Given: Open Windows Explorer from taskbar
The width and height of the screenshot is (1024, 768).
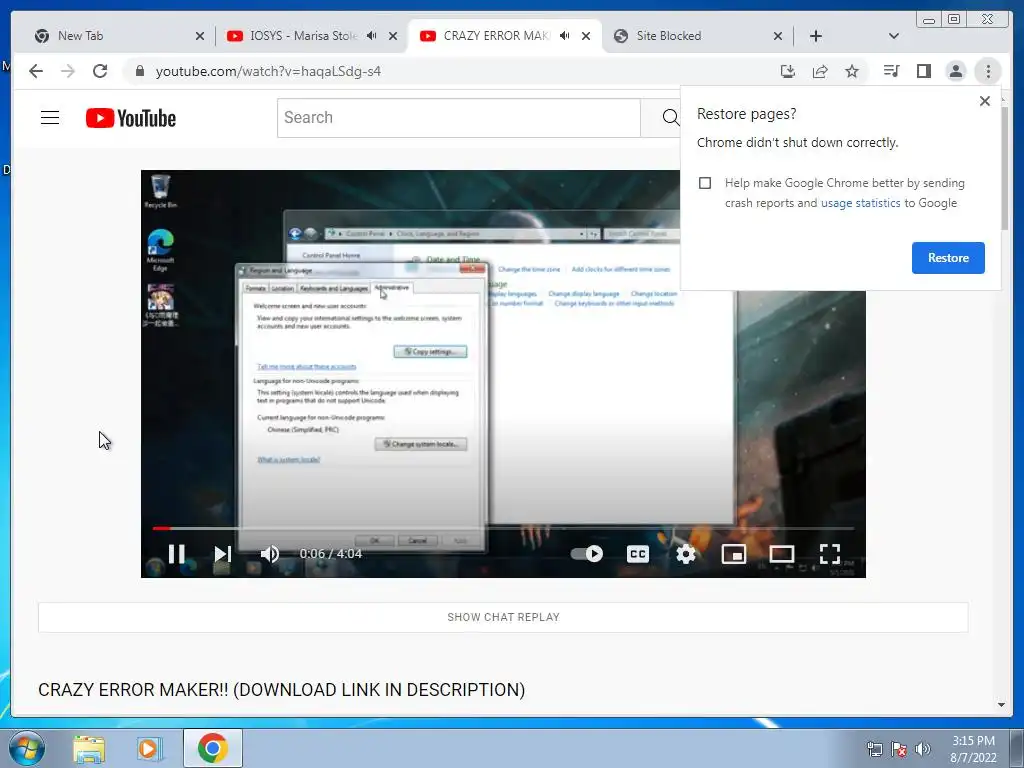Looking at the screenshot, I should click(x=89, y=748).
